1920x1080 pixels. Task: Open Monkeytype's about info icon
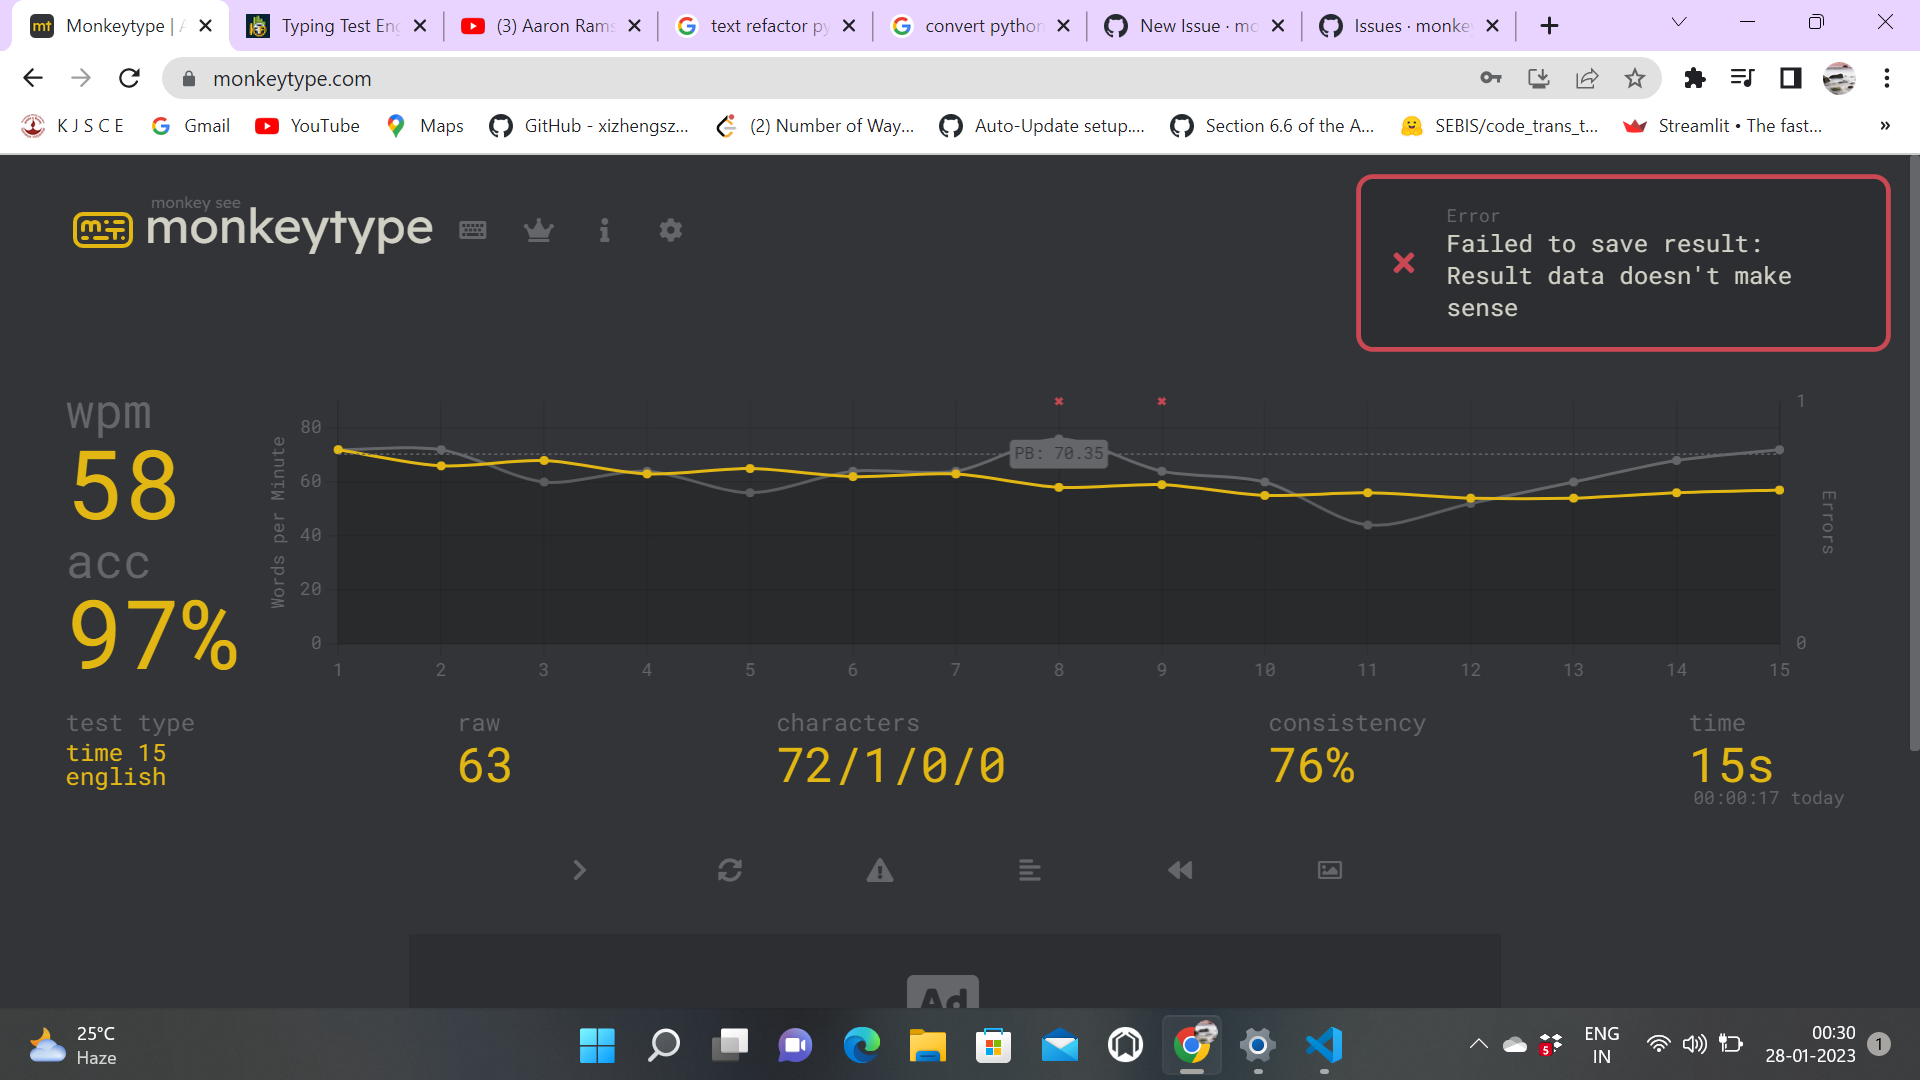[x=604, y=230]
